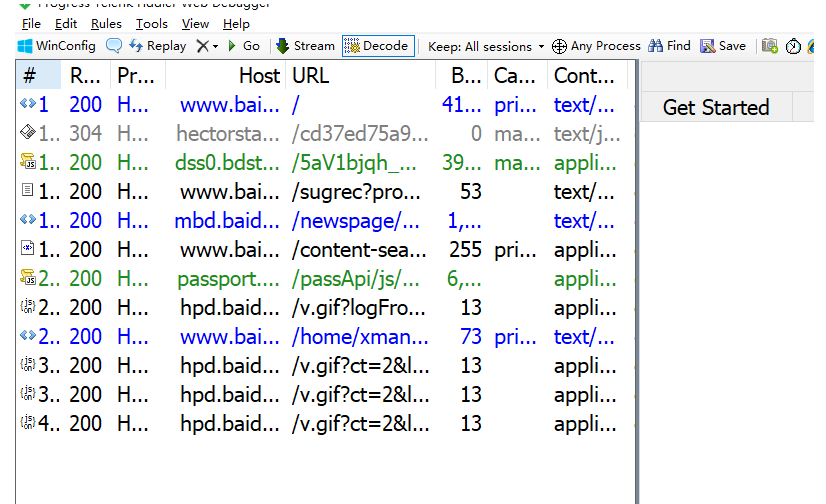Sort by the # column header

[38, 76]
